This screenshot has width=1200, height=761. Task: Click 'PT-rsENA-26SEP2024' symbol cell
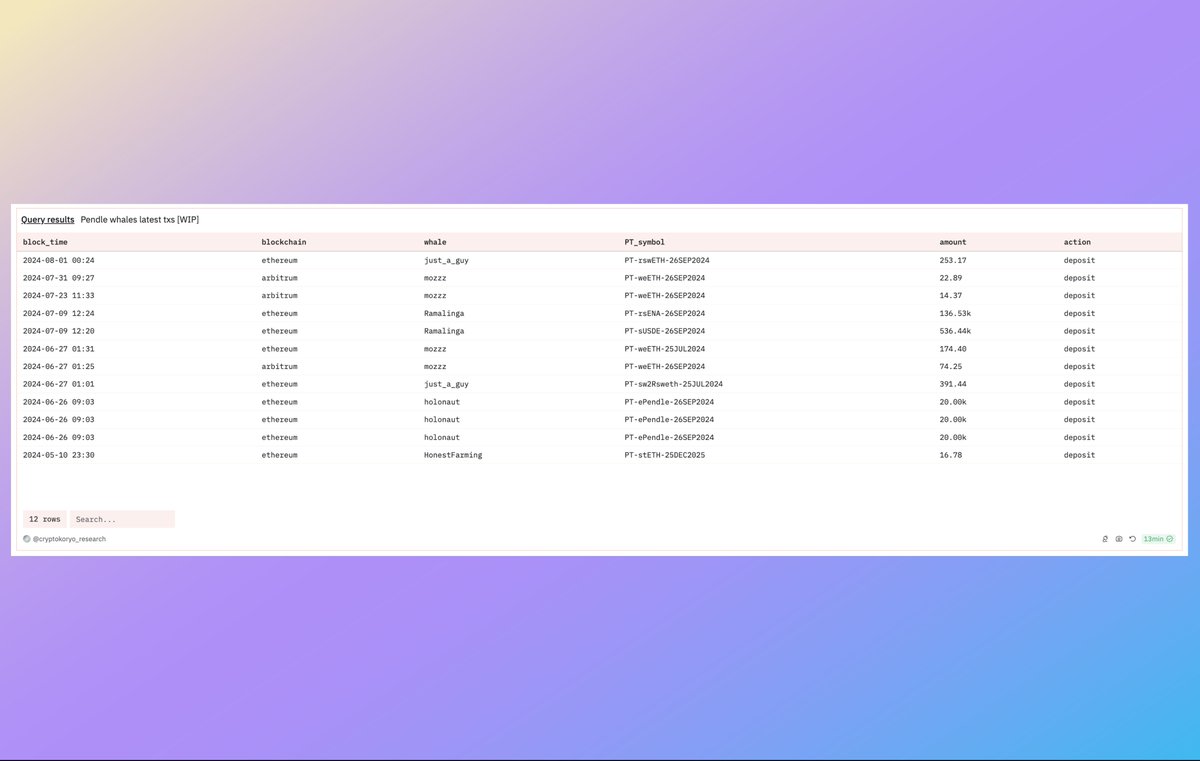(667, 314)
